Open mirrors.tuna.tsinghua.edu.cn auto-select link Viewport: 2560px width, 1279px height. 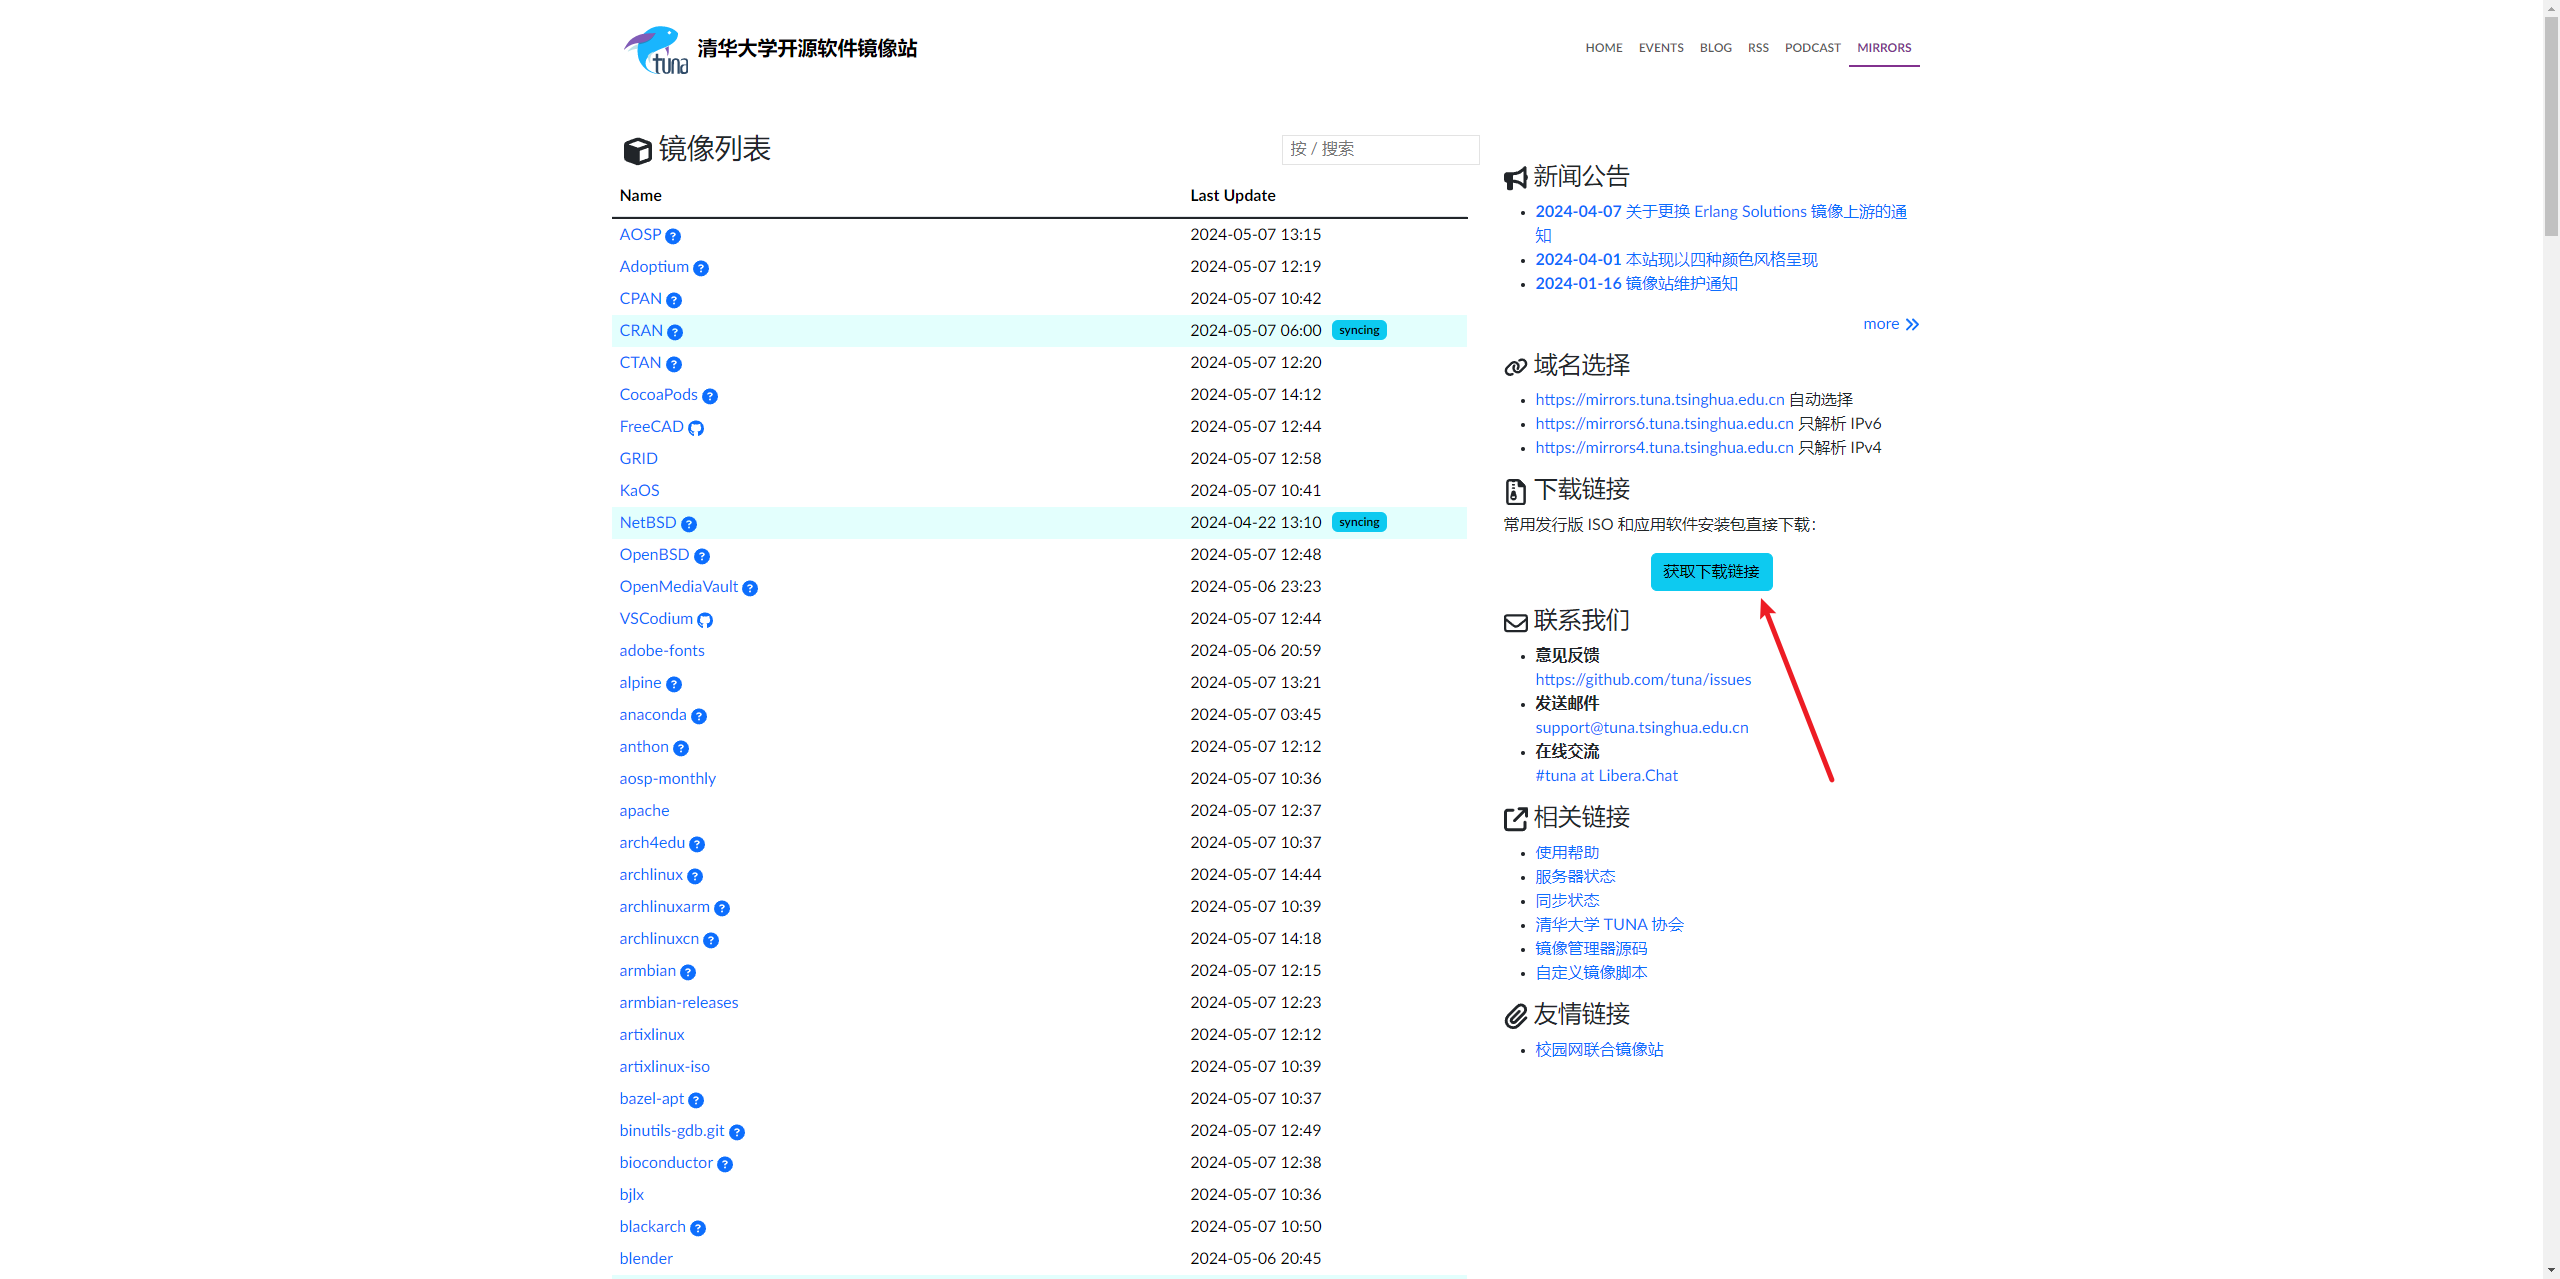click(1659, 399)
